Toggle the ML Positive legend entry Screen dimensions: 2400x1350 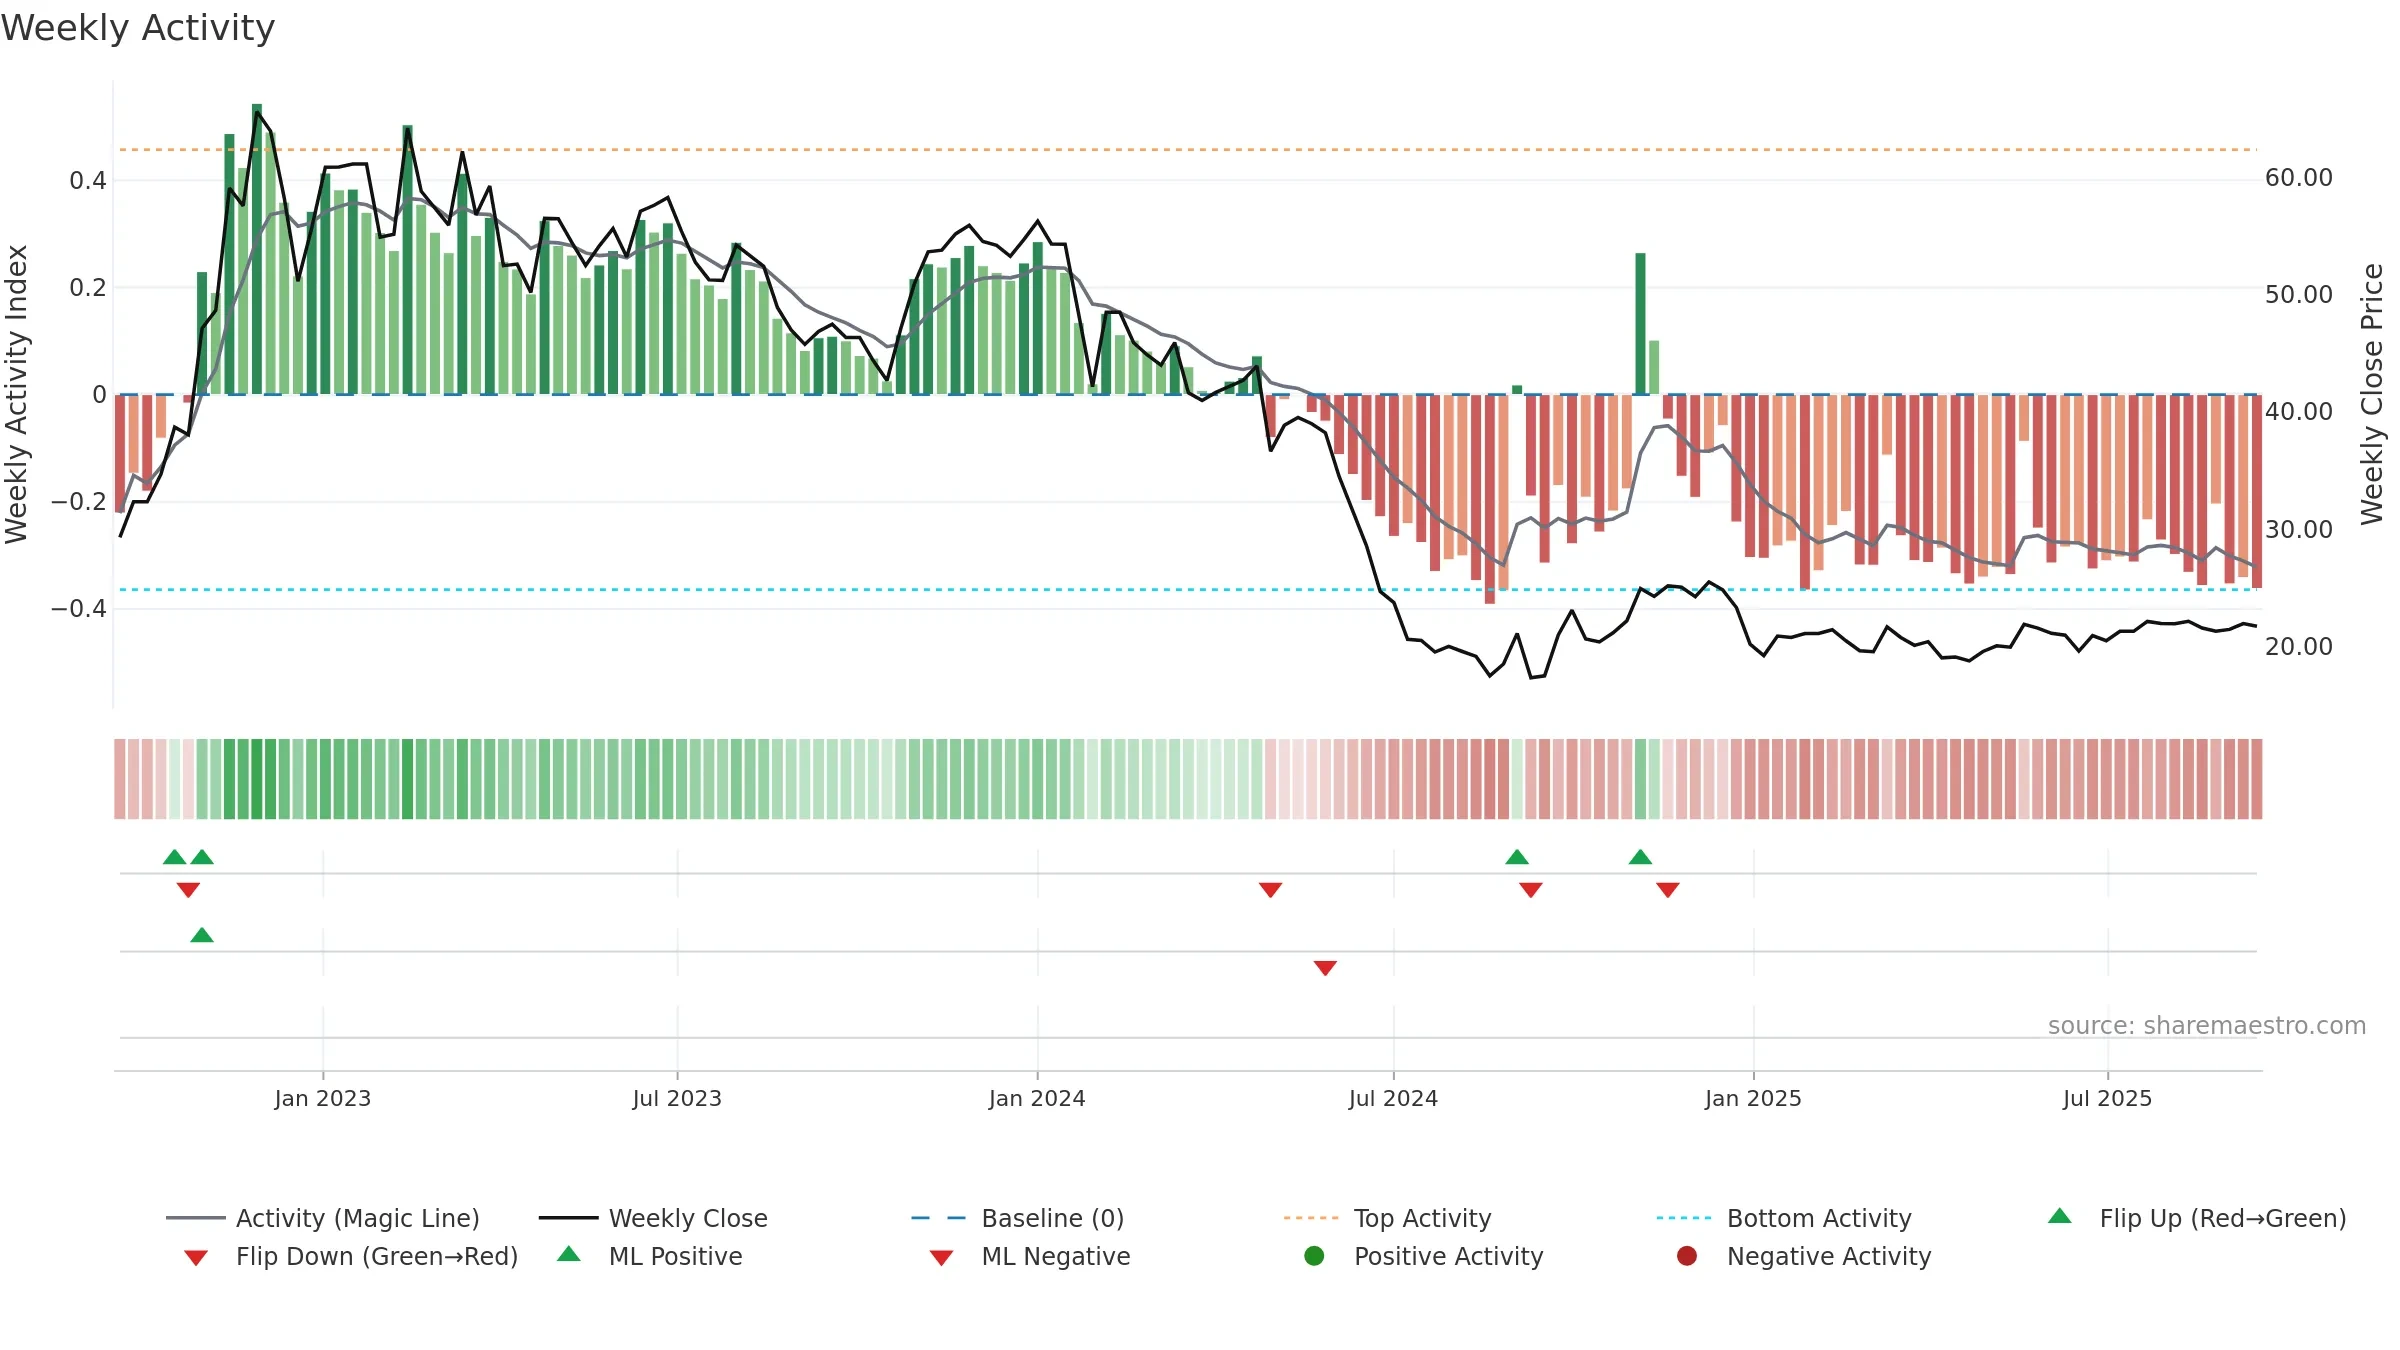tap(650, 1256)
